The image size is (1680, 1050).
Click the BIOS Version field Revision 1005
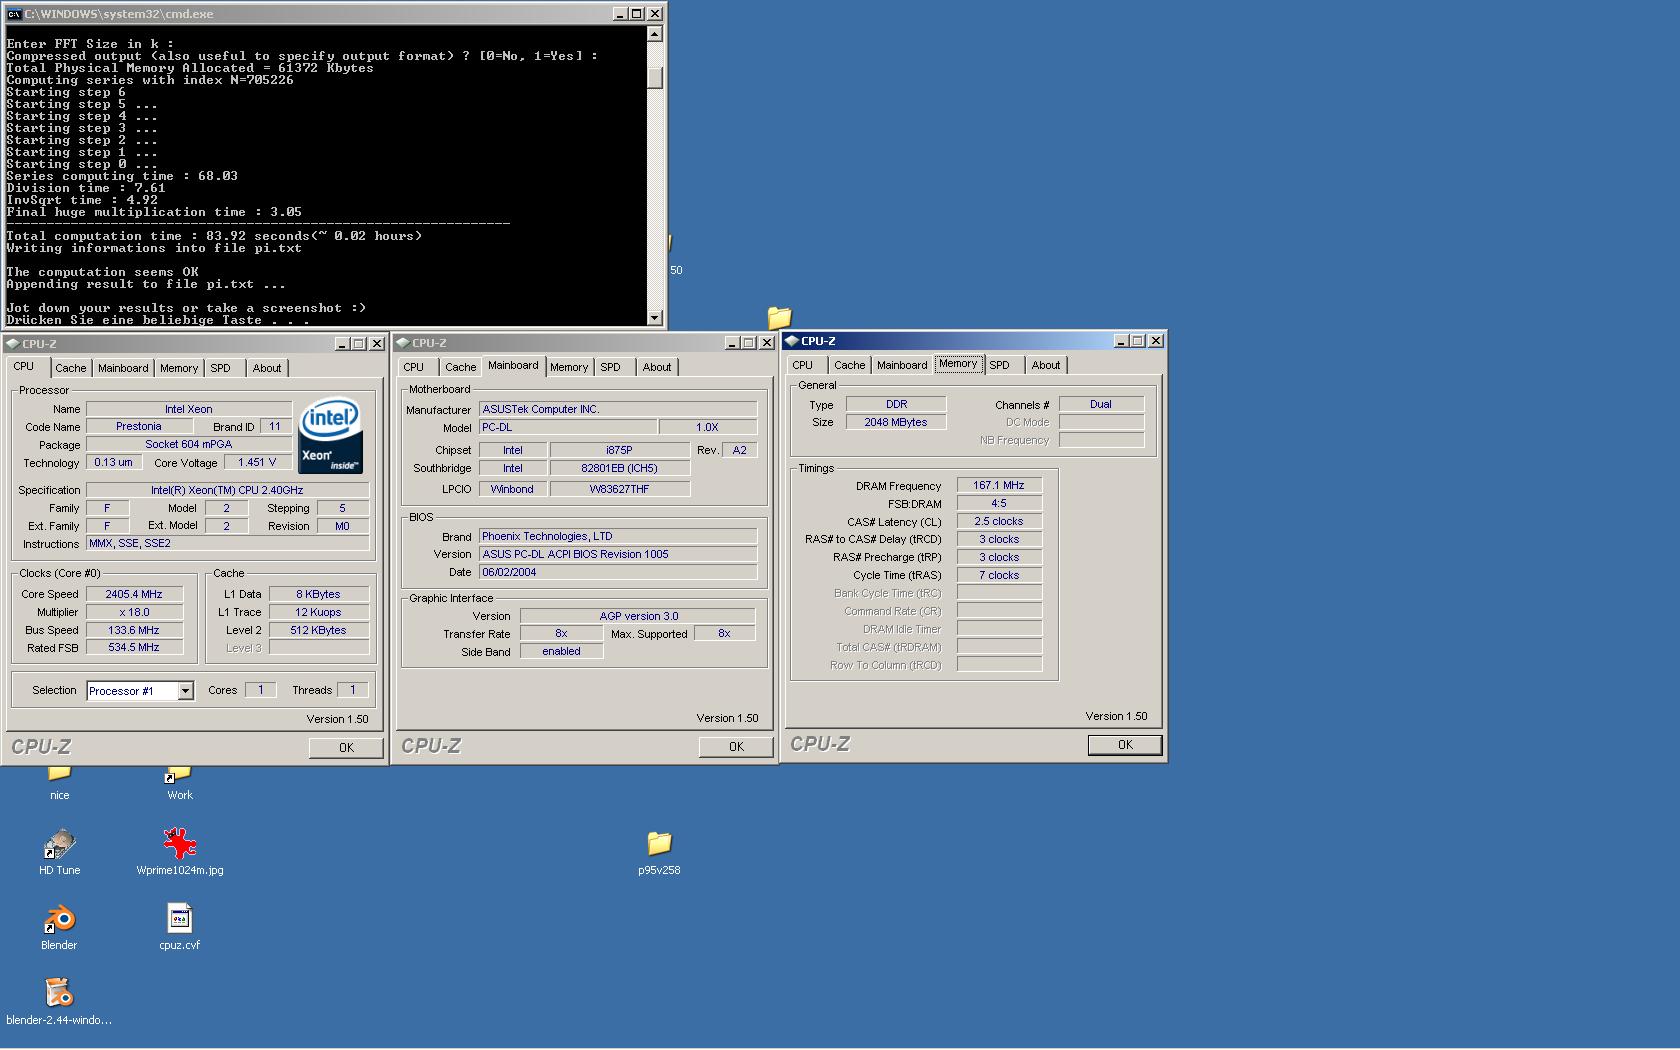point(618,554)
